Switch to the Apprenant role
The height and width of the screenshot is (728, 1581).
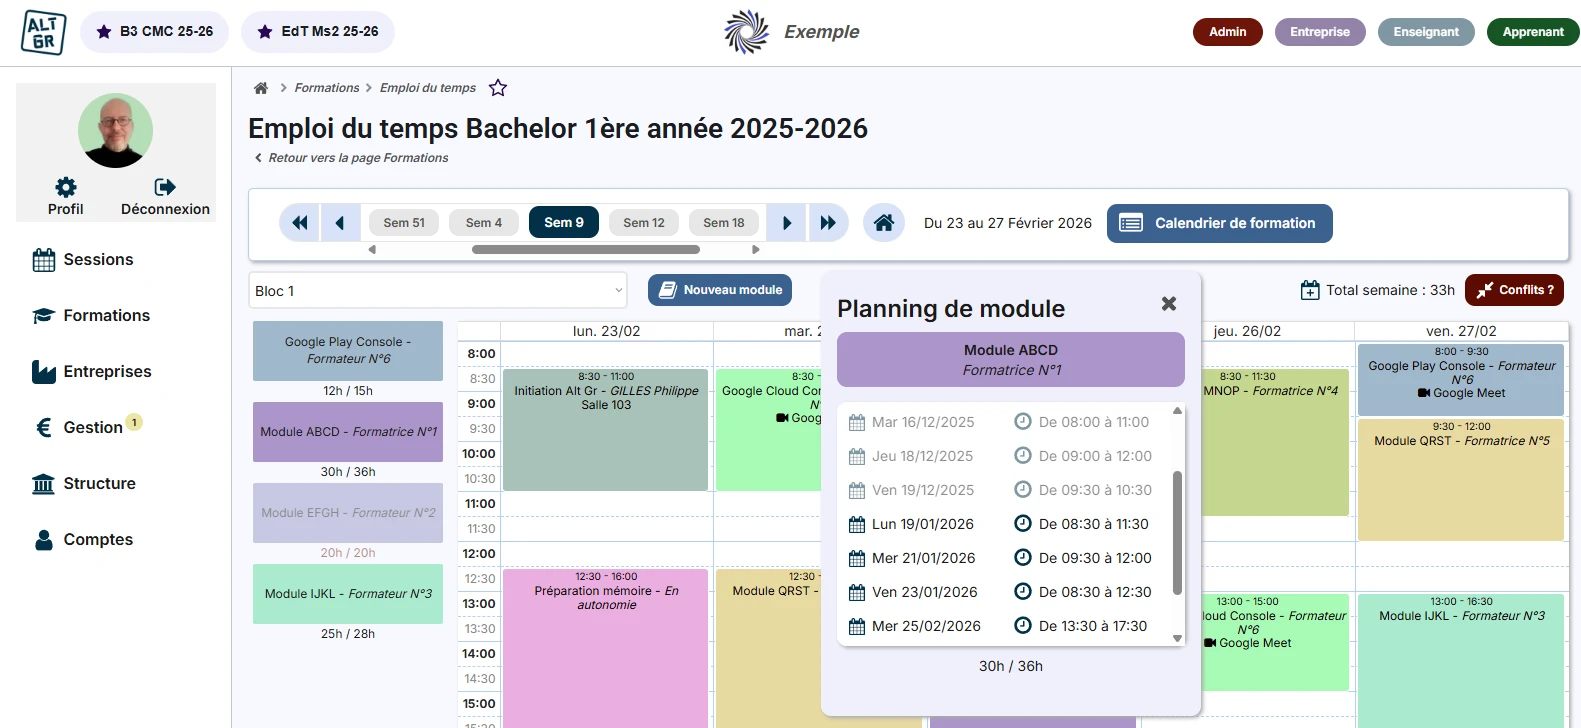(x=1532, y=32)
